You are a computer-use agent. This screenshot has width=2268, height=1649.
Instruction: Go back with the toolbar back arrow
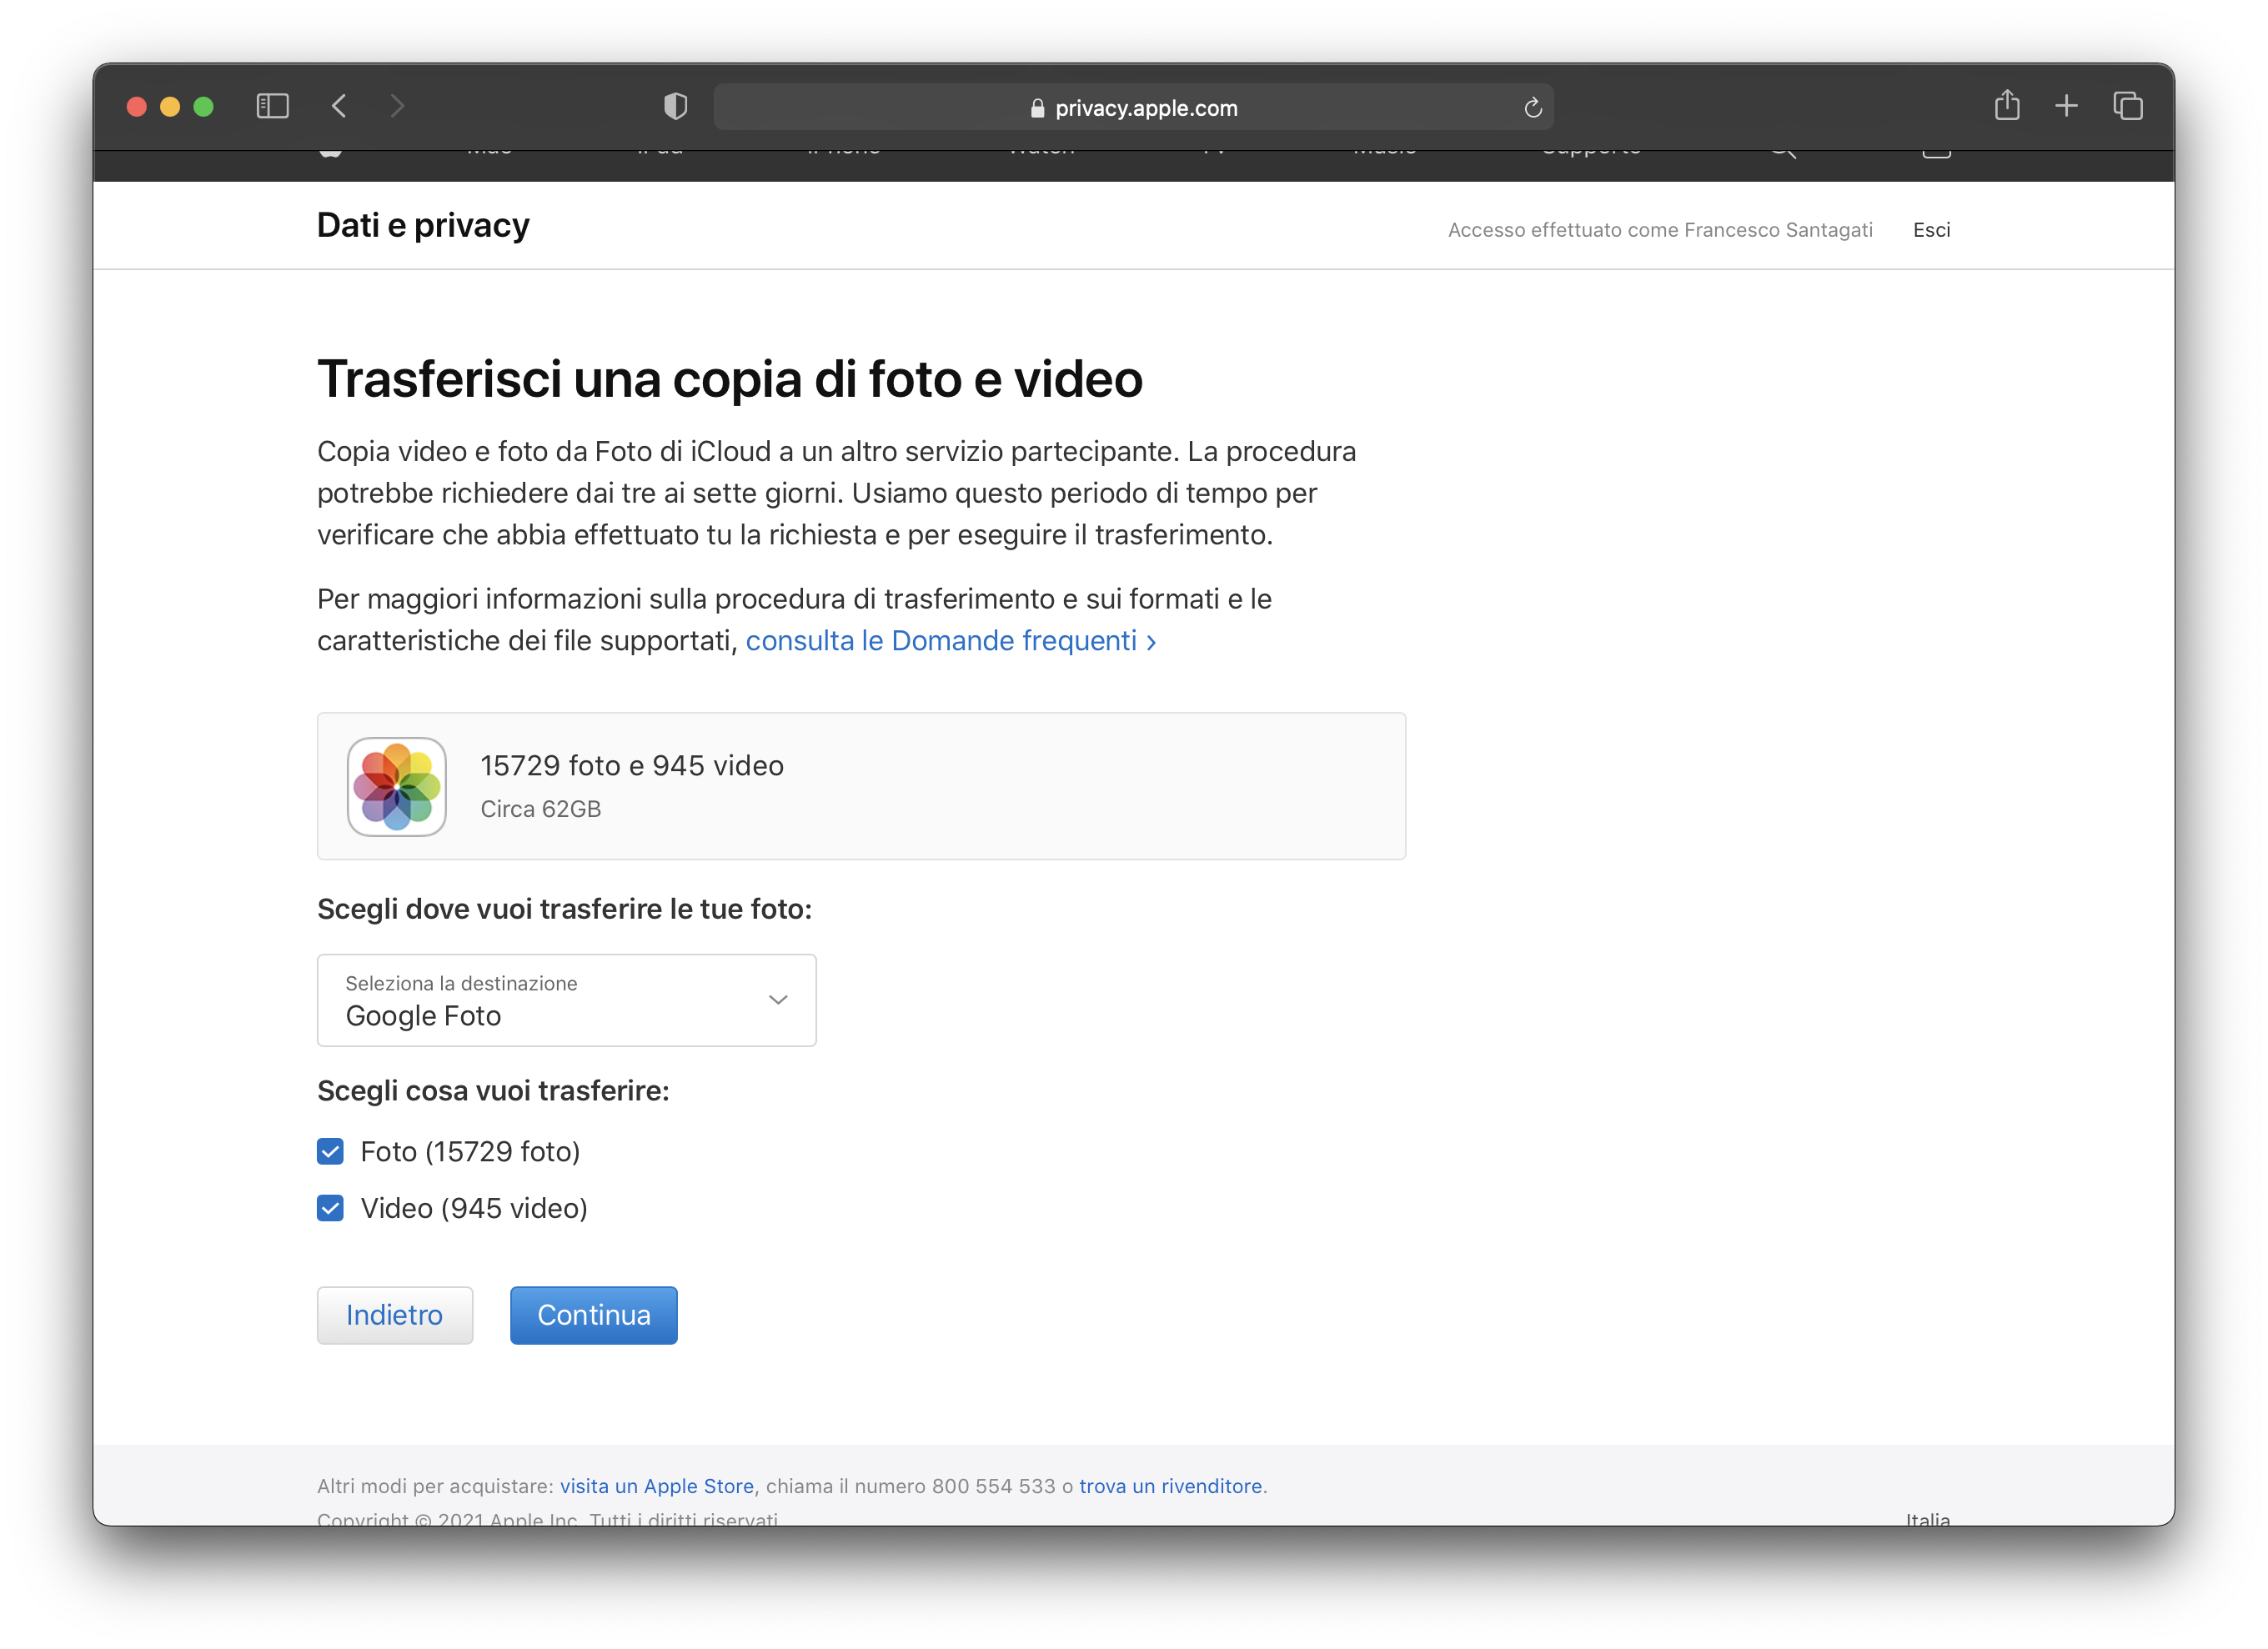[340, 106]
